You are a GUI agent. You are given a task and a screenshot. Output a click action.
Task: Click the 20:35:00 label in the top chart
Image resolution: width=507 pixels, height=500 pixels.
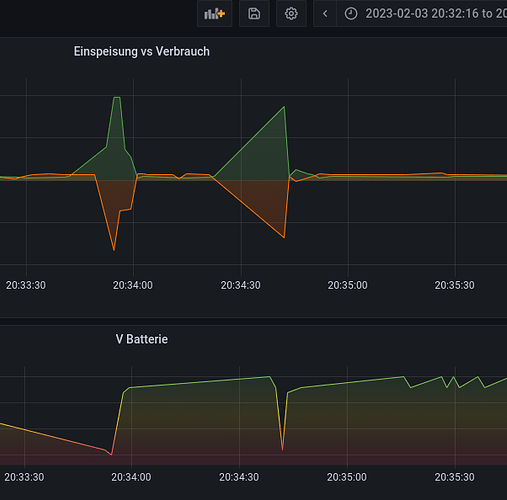(x=347, y=285)
